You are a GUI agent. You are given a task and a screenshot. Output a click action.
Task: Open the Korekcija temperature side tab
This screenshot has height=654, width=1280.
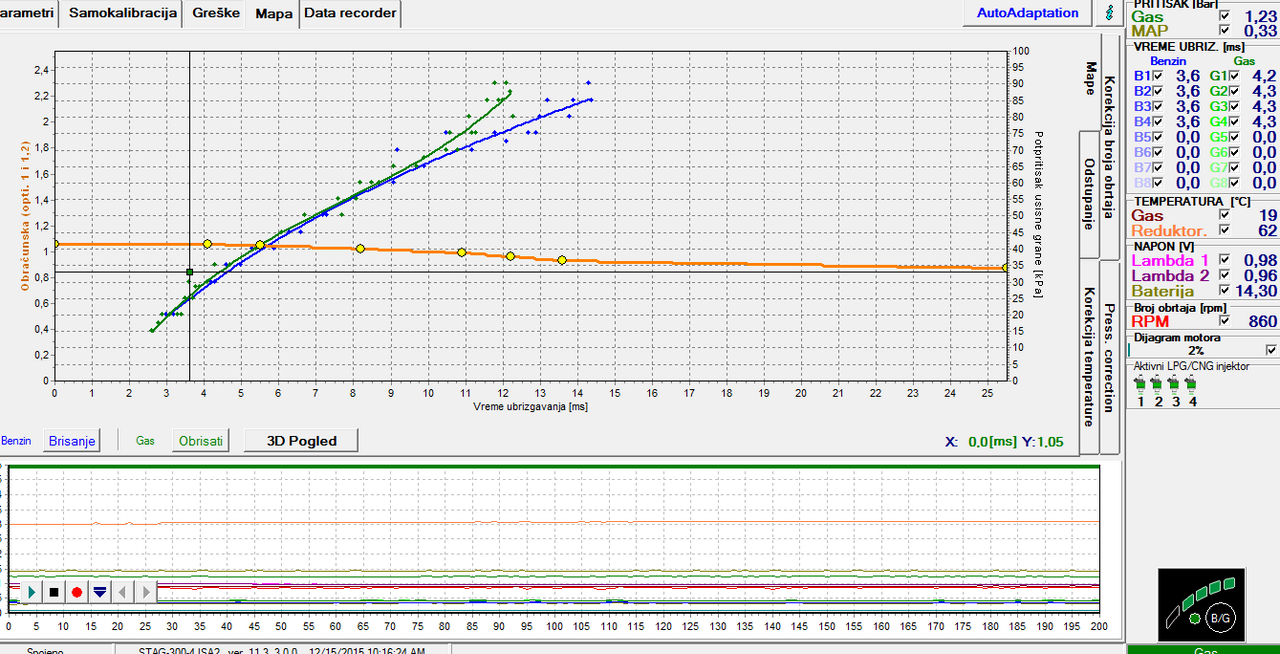tap(1087, 357)
